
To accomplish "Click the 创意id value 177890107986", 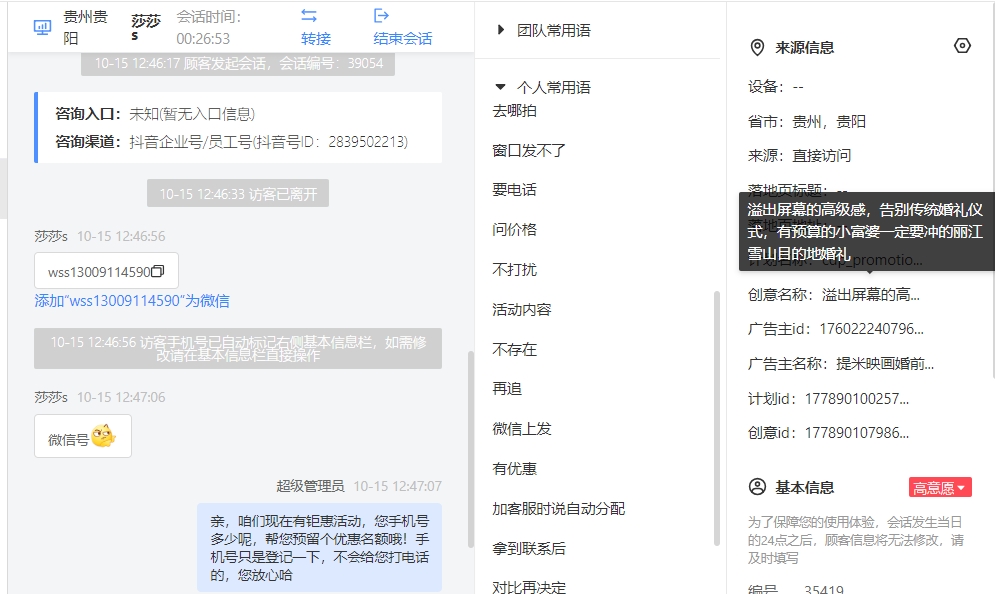I will pos(857,433).
